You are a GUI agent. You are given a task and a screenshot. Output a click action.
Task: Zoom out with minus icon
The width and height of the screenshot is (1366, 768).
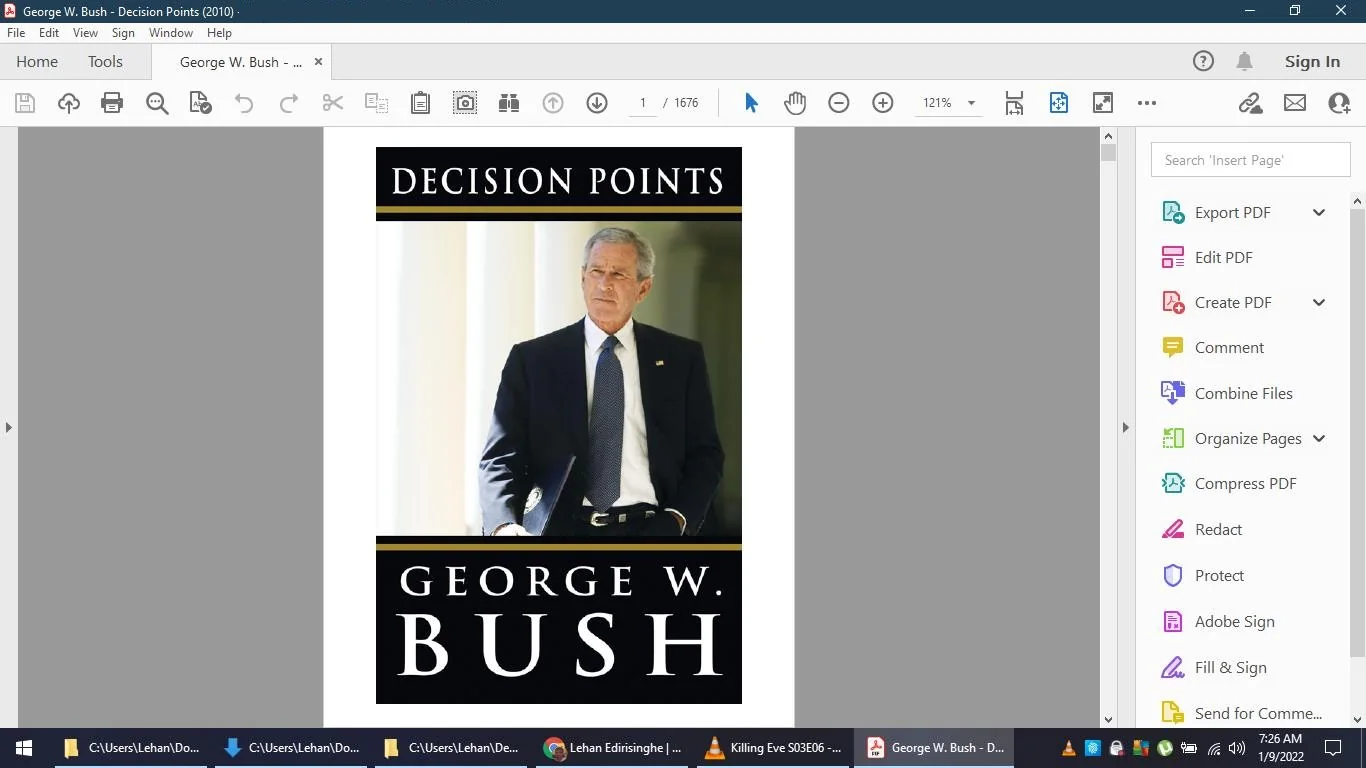click(839, 103)
